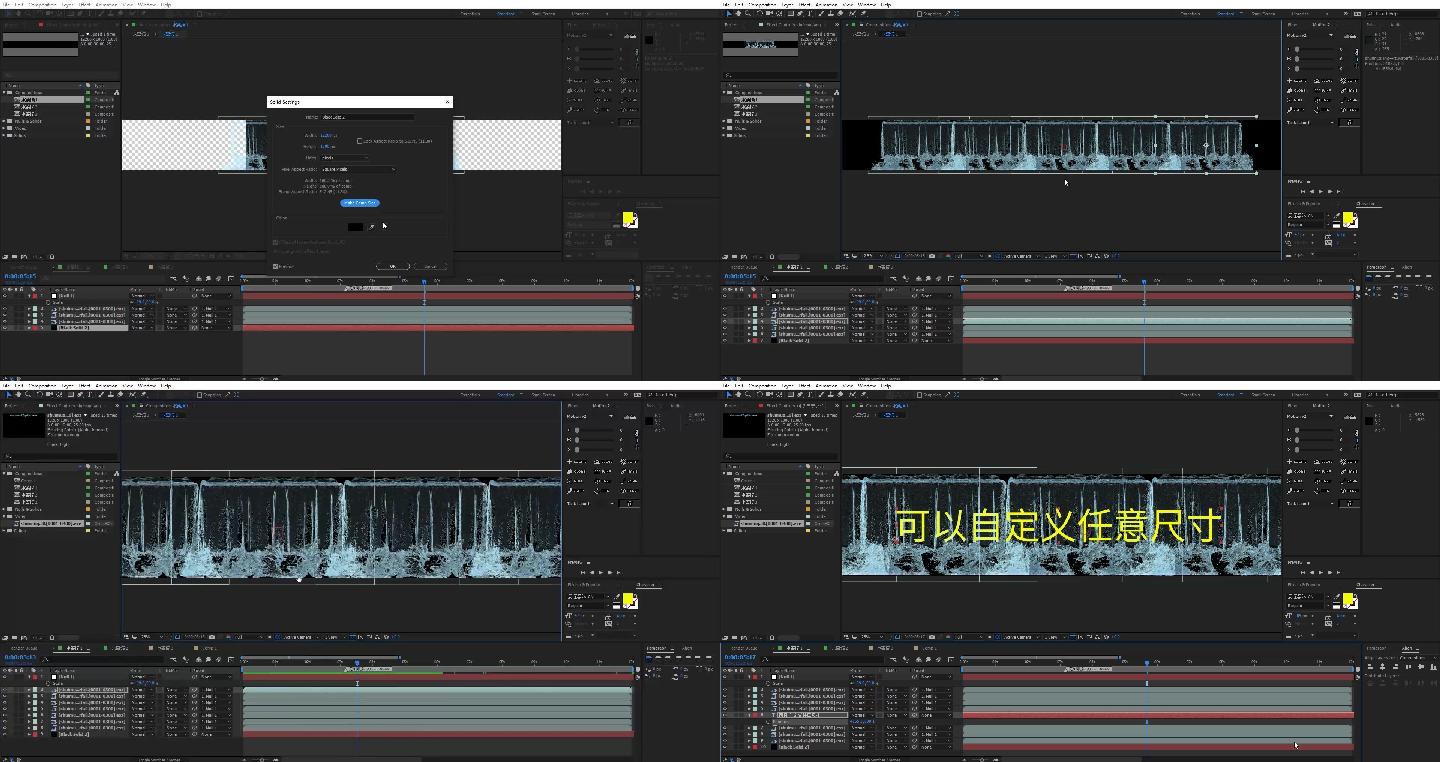
Task: Toggle the Preview checkbox in Solid Settings
Action: tap(276, 266)
